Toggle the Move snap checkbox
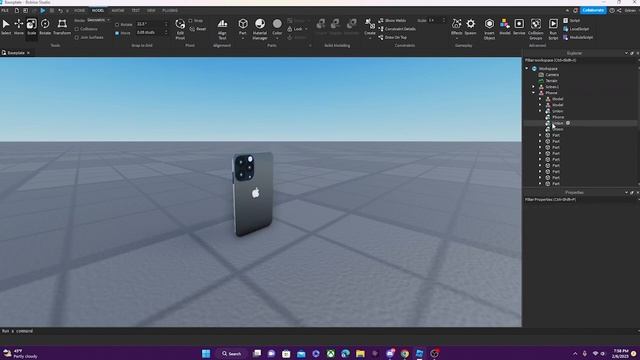The image size is (640, 360). 117,33
